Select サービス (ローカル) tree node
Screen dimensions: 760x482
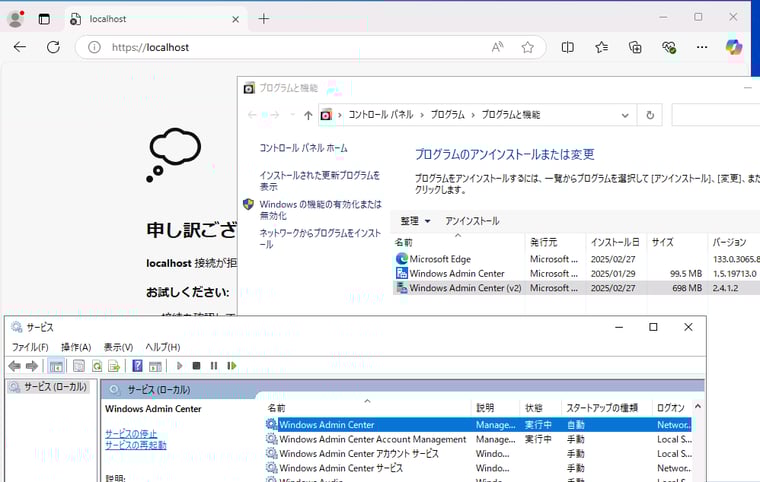48,387
